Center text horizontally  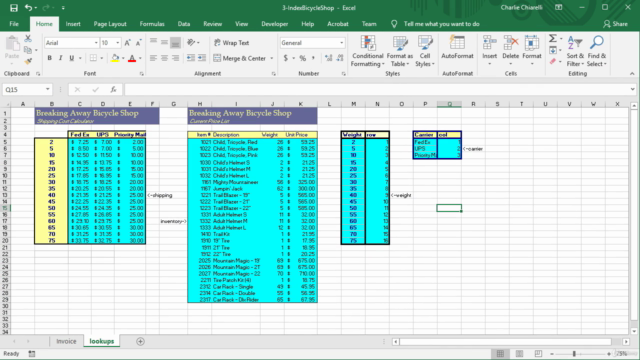coord(164,58)
